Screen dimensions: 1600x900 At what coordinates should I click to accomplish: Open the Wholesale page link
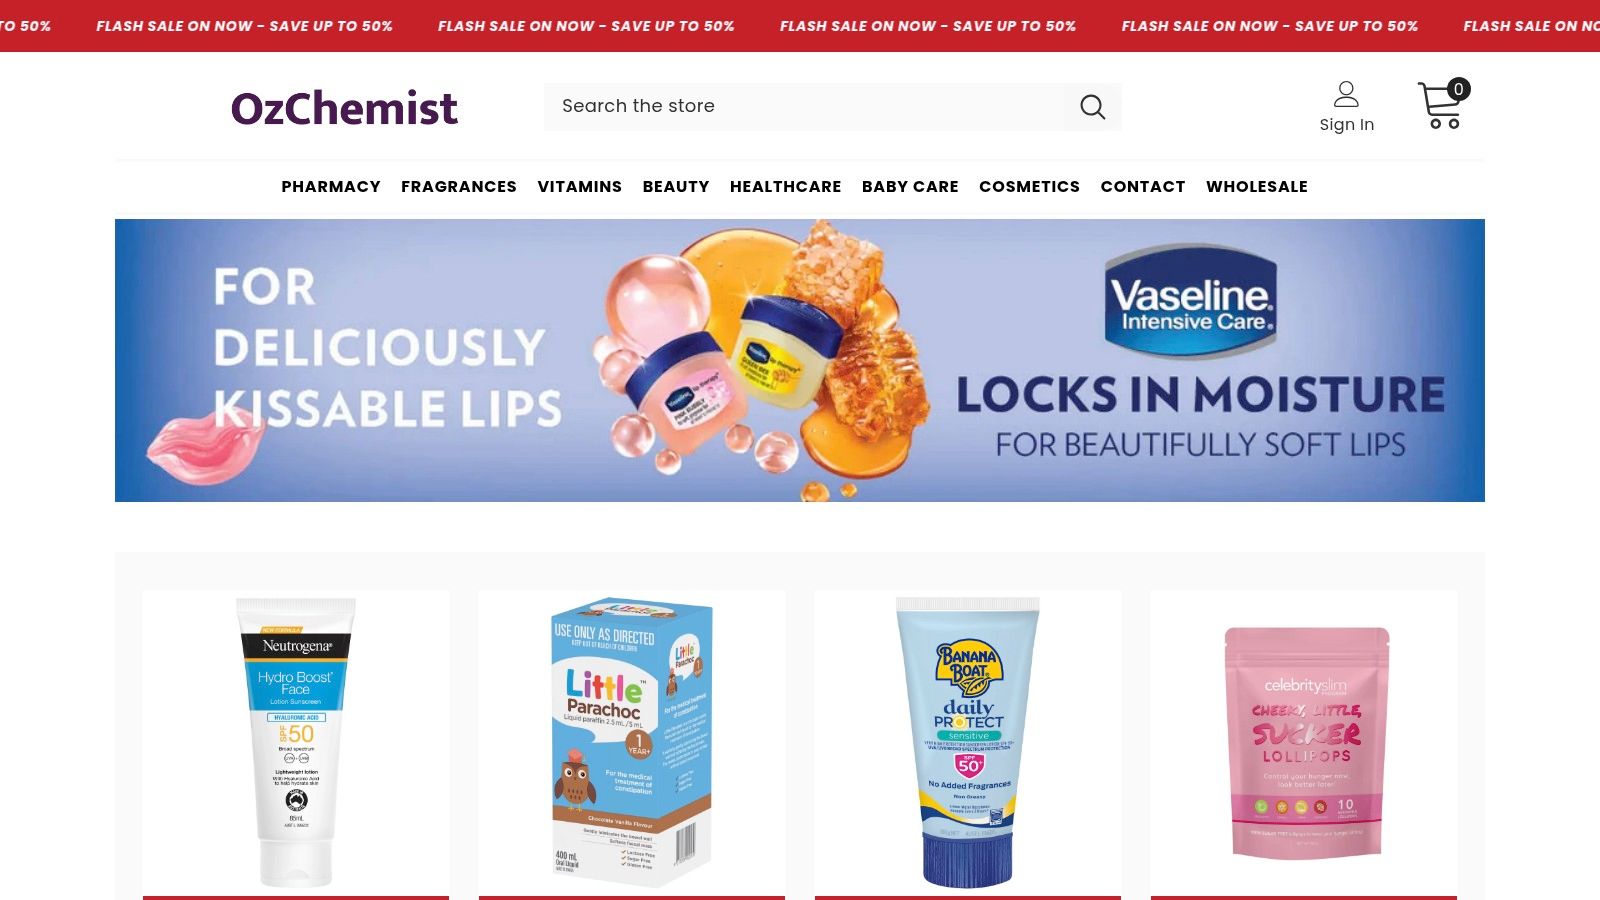click(x=1257, y=187)
